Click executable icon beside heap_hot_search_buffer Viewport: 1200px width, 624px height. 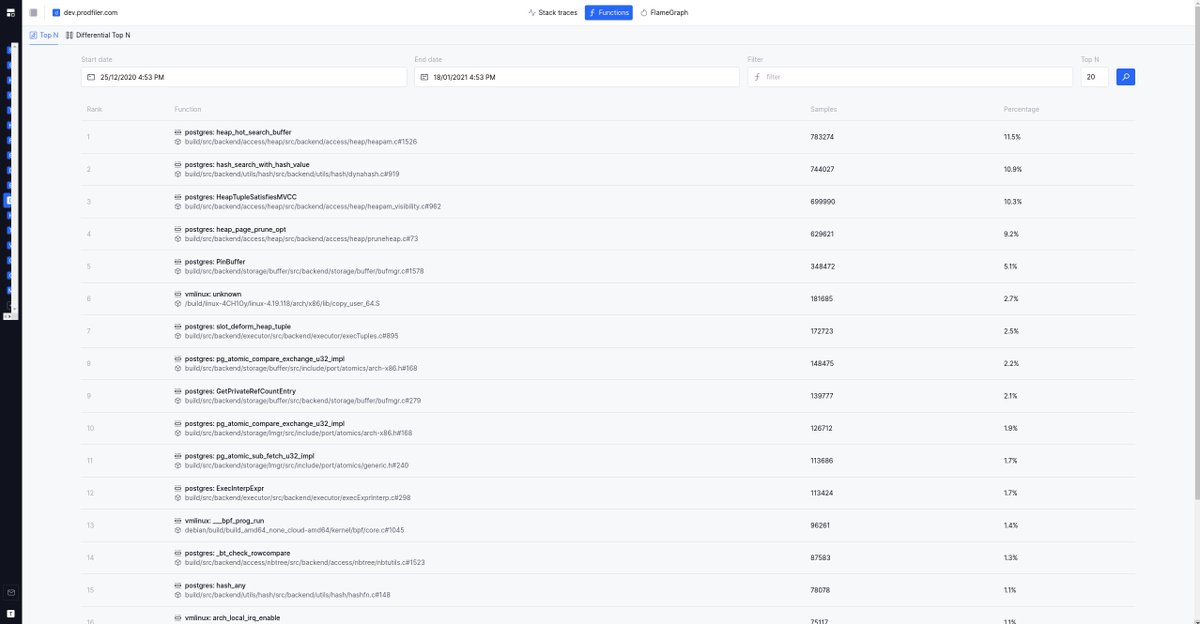coord(178,132)
